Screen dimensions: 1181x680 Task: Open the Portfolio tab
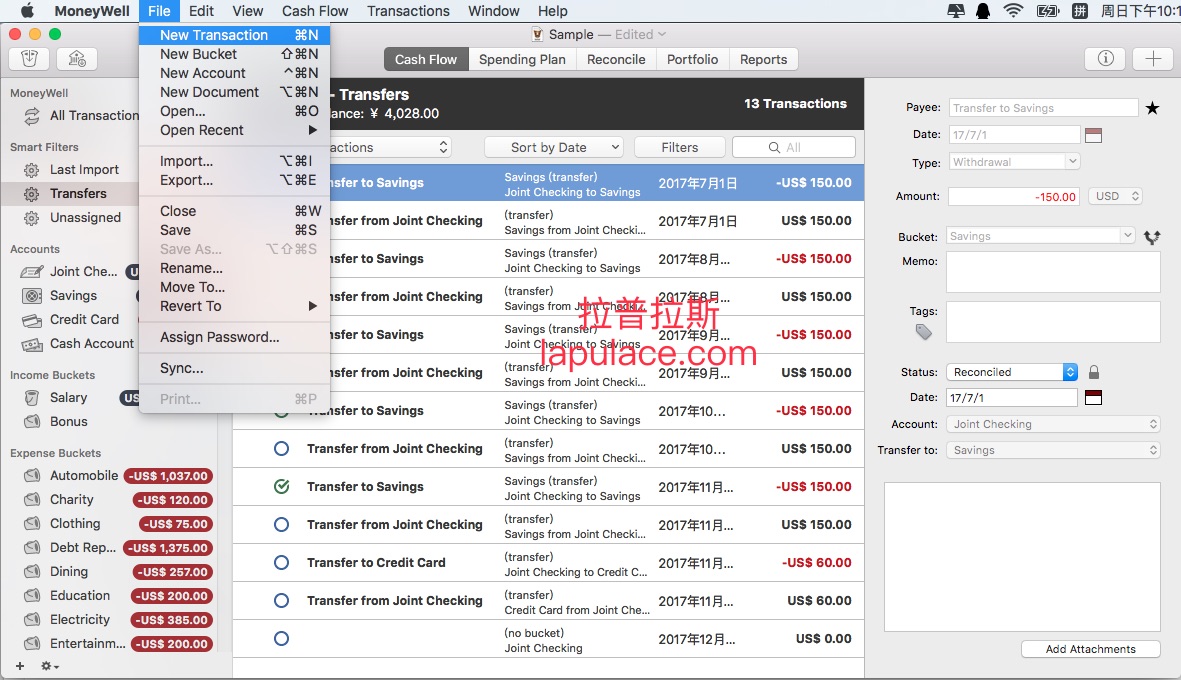692,59
